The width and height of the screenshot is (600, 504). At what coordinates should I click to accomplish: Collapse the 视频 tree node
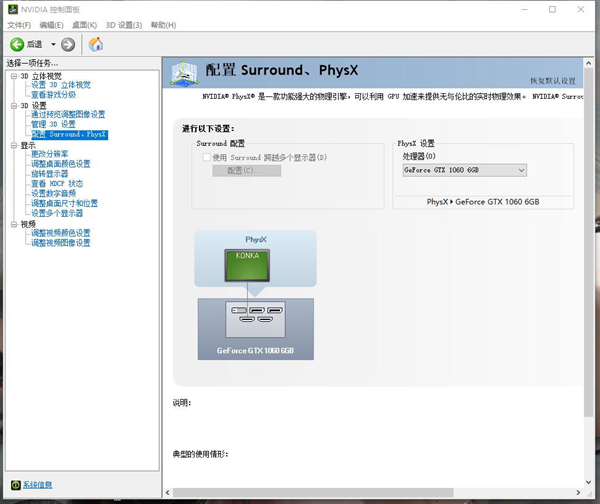click(x=14, y=224)
